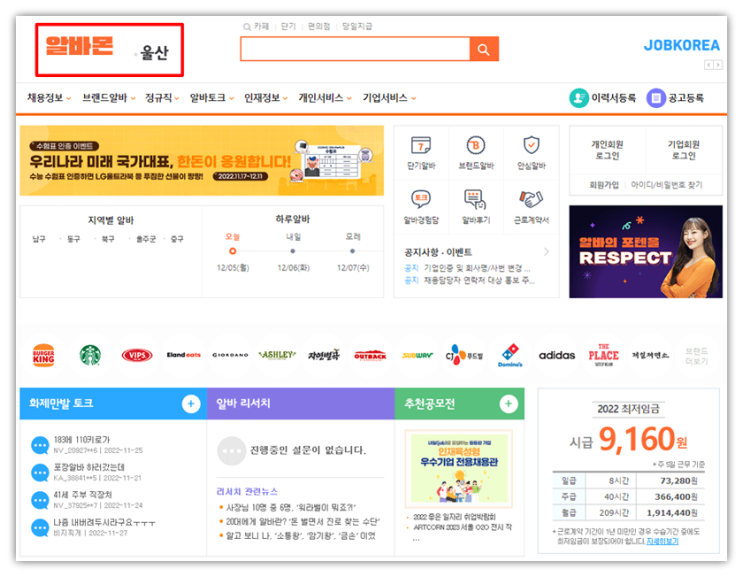743x577 pixels.
Task: Select the 울주군 region link
Action: 145,239
